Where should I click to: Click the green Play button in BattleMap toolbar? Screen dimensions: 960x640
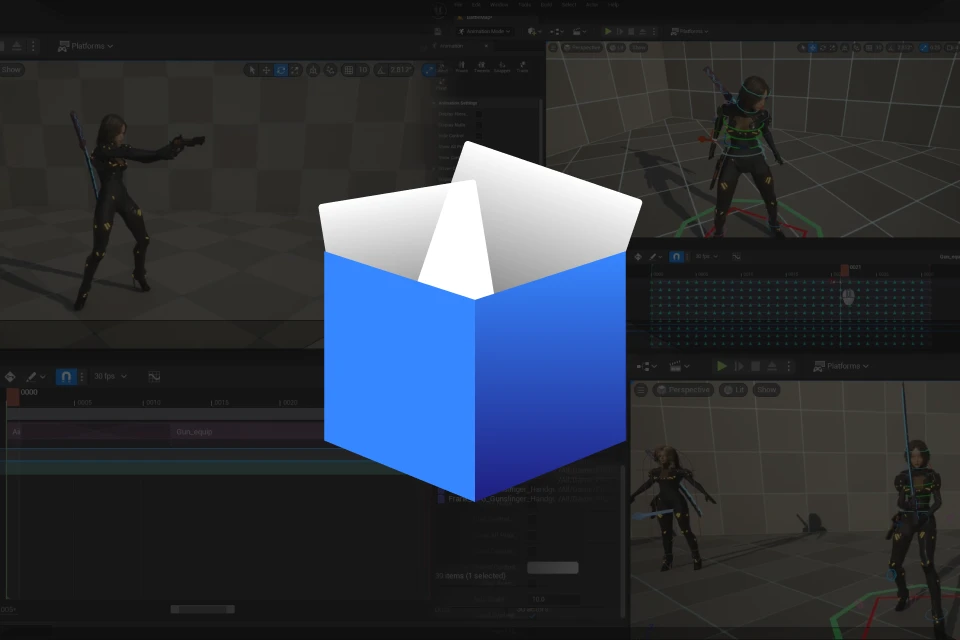pyautogui.click(x=608, y=31)
